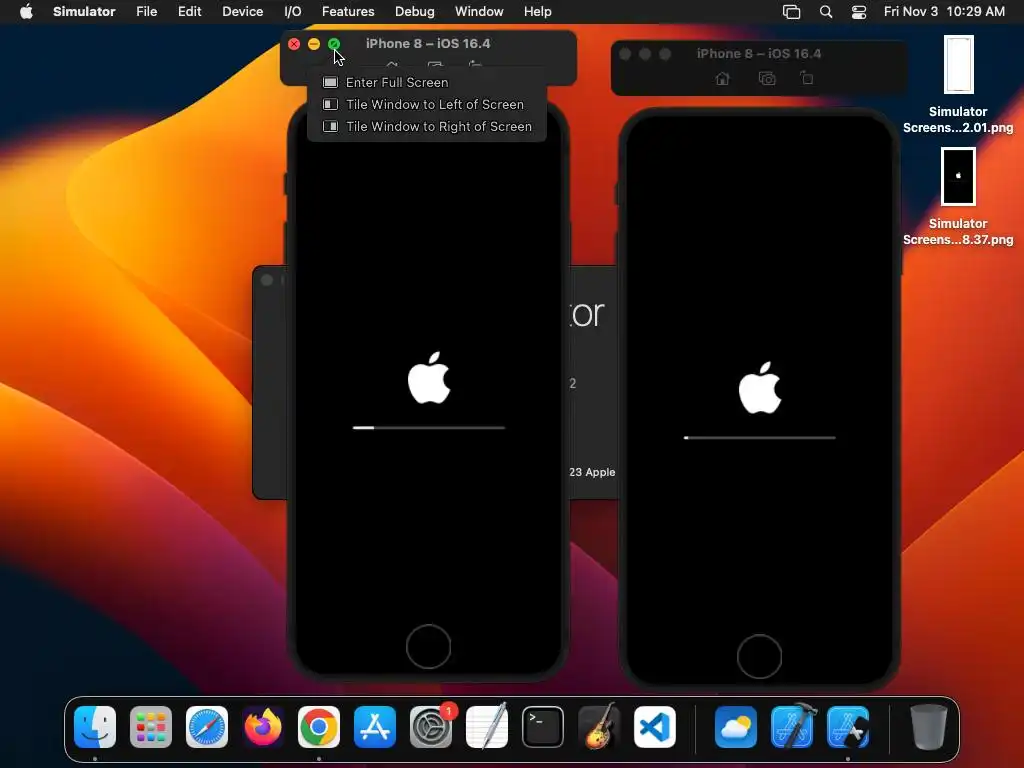This screenshot has height=768, width=1024.
Task: Open the Help menu
Action: pos(537,12)
